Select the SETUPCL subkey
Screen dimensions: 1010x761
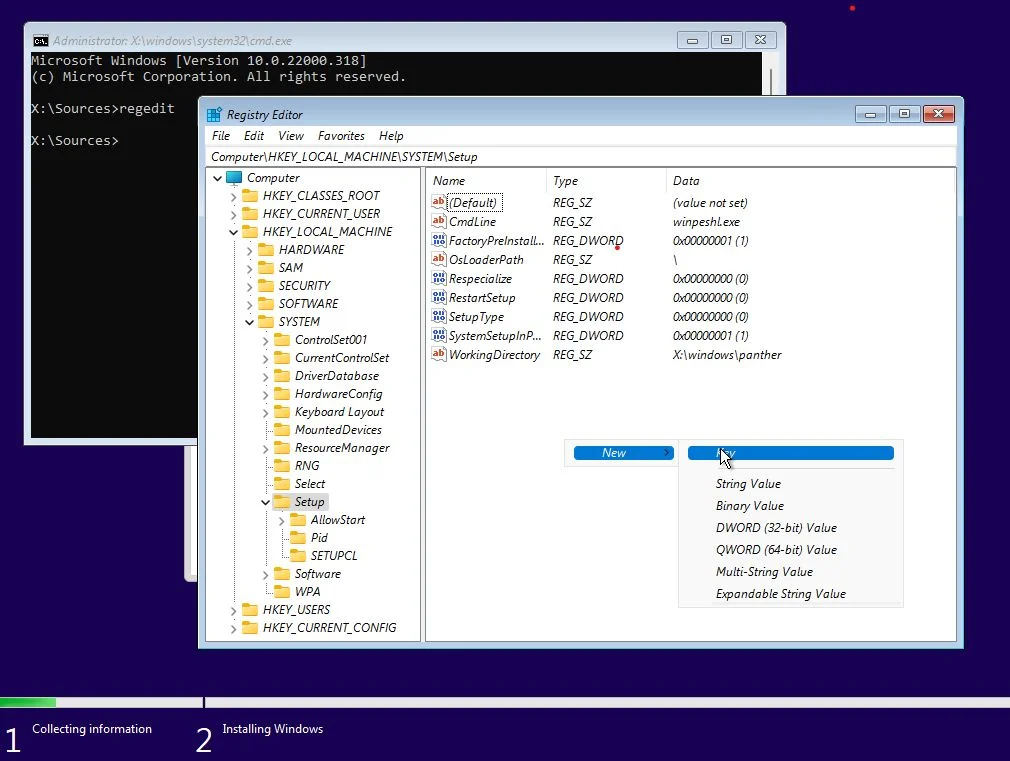point(334,555)
